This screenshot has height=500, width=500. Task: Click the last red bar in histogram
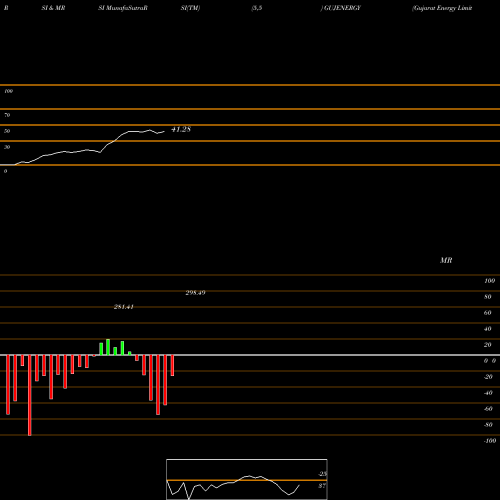click(x=172, y=365)
